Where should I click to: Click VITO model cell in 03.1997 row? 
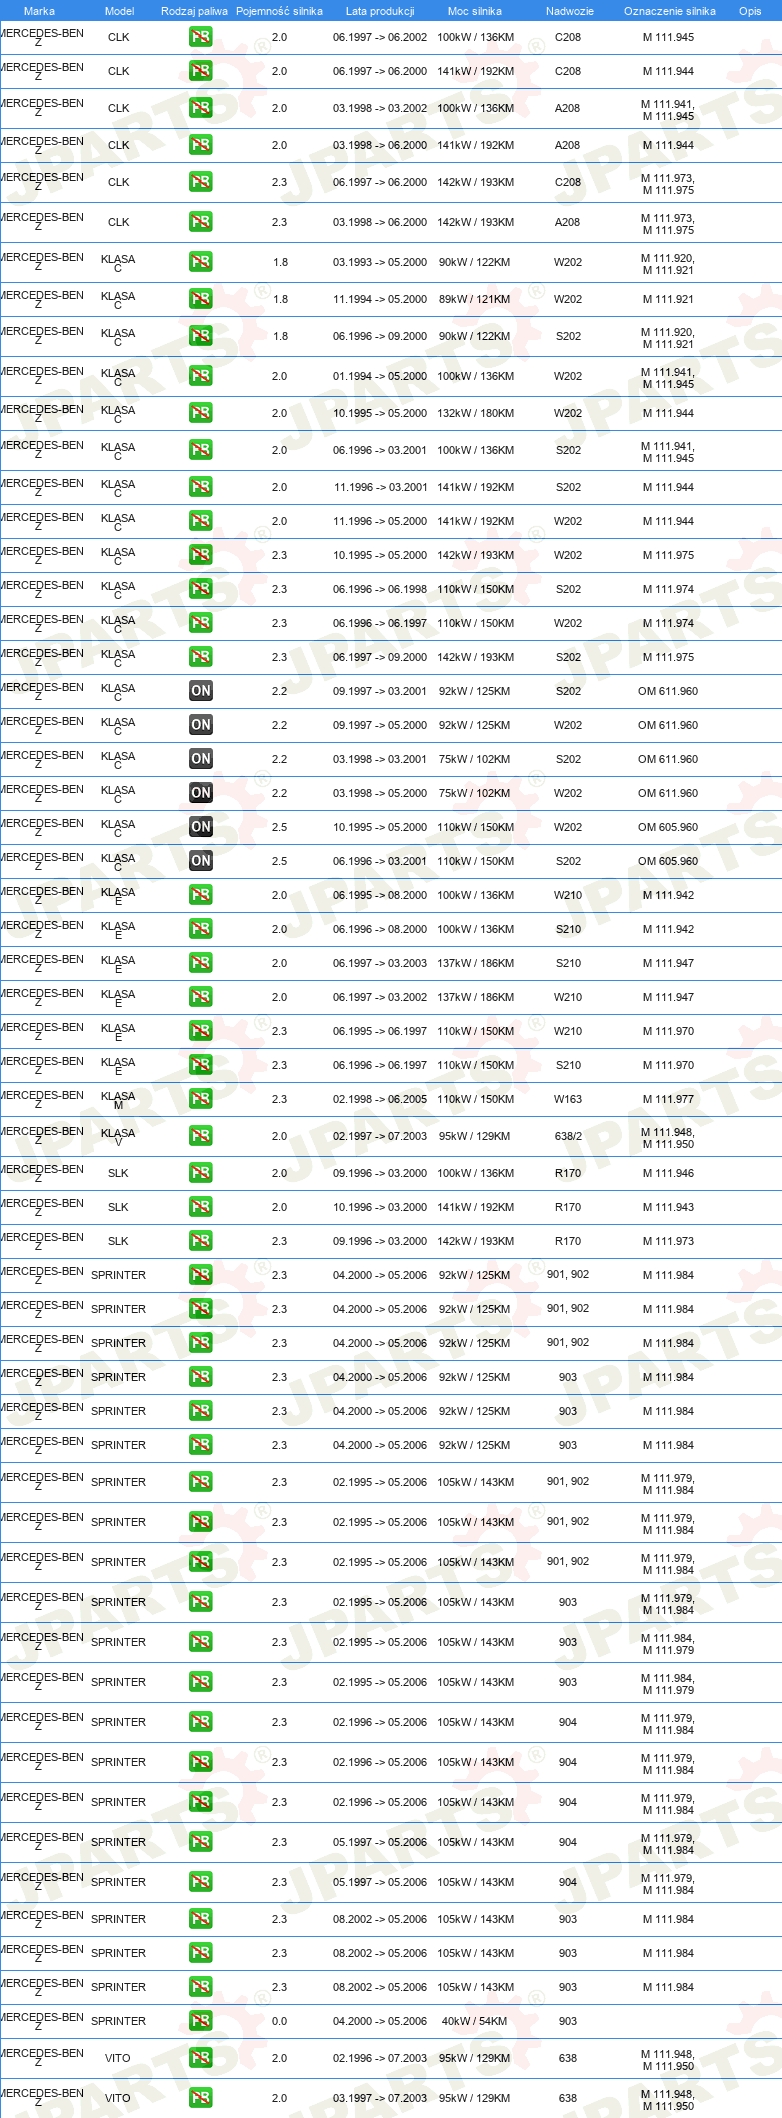118,2098
